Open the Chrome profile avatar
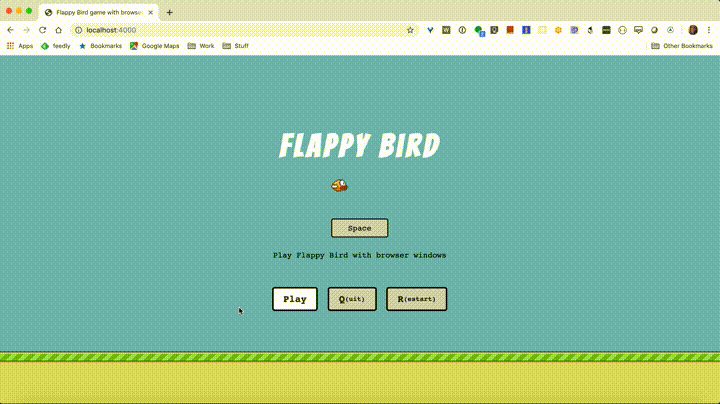 pyautogui.click(x=693, y=30)
